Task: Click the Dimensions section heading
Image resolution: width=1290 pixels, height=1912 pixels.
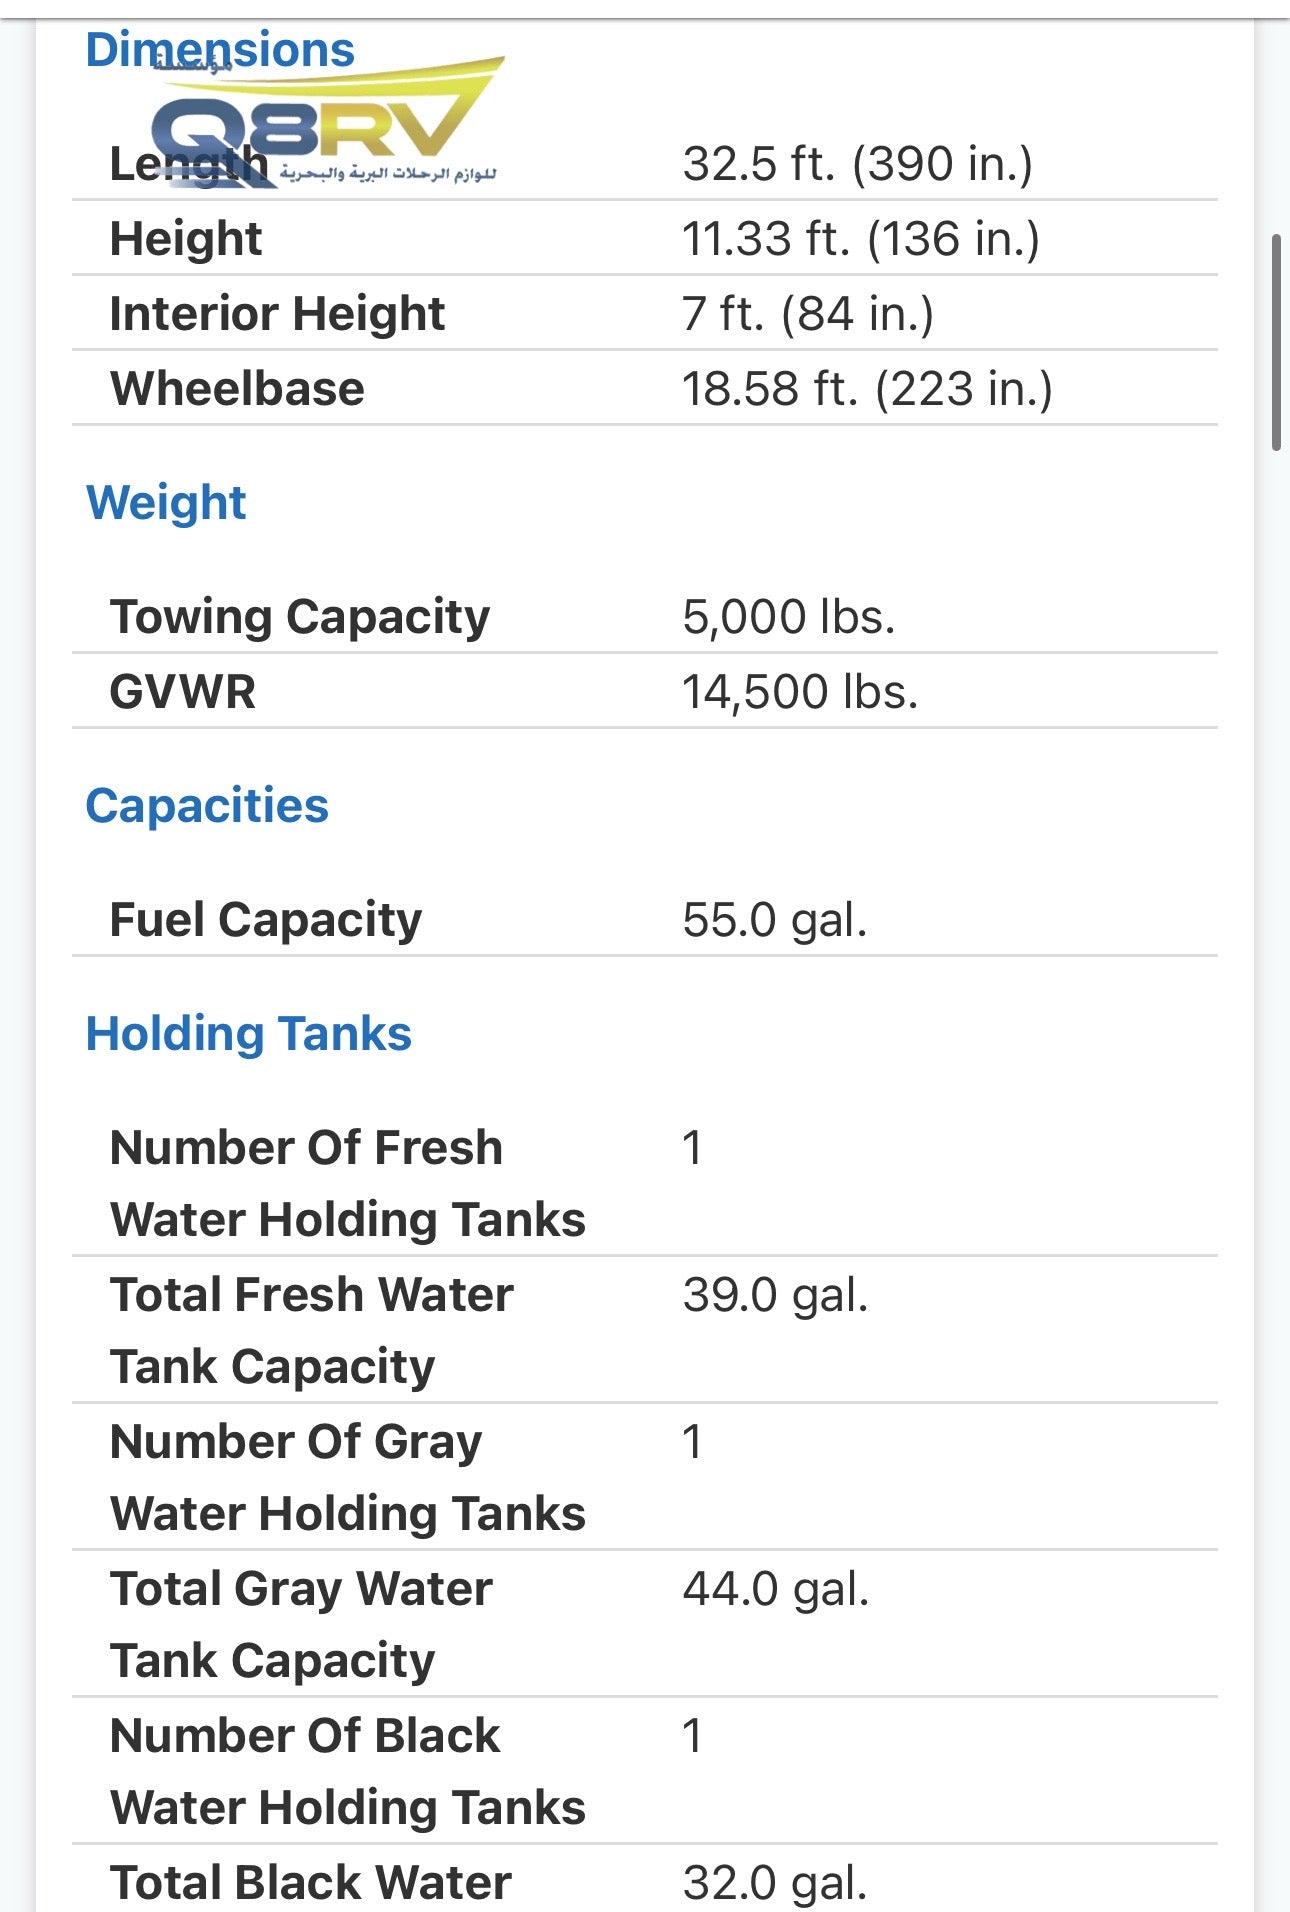Action: point(220,50)
